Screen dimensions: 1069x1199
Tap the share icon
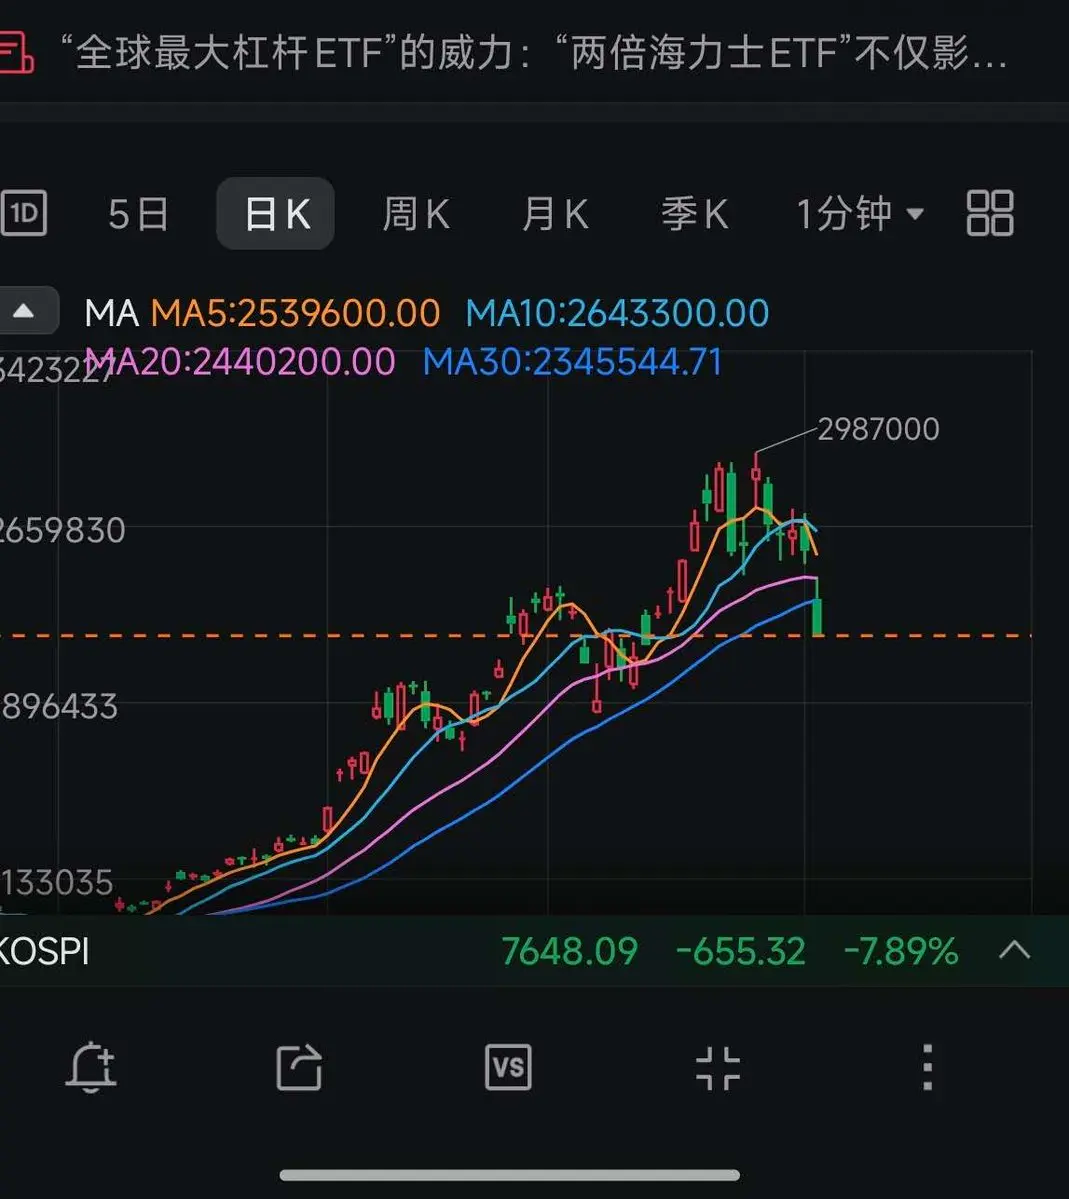[299, 1067]
